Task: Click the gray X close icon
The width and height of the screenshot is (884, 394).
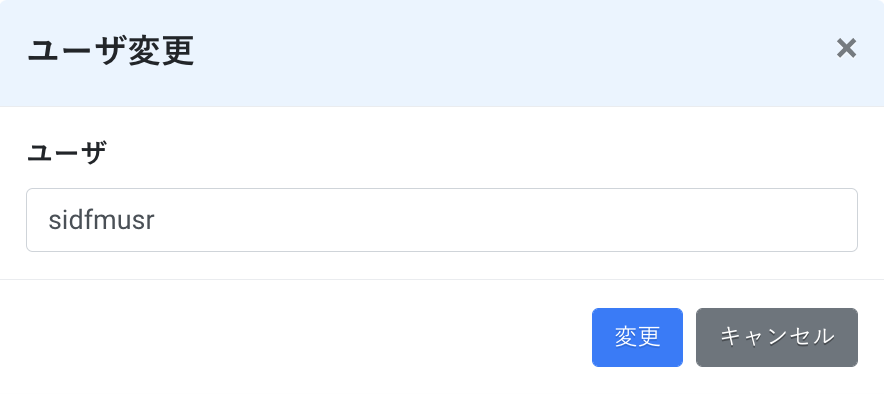Action: (846, 48)
